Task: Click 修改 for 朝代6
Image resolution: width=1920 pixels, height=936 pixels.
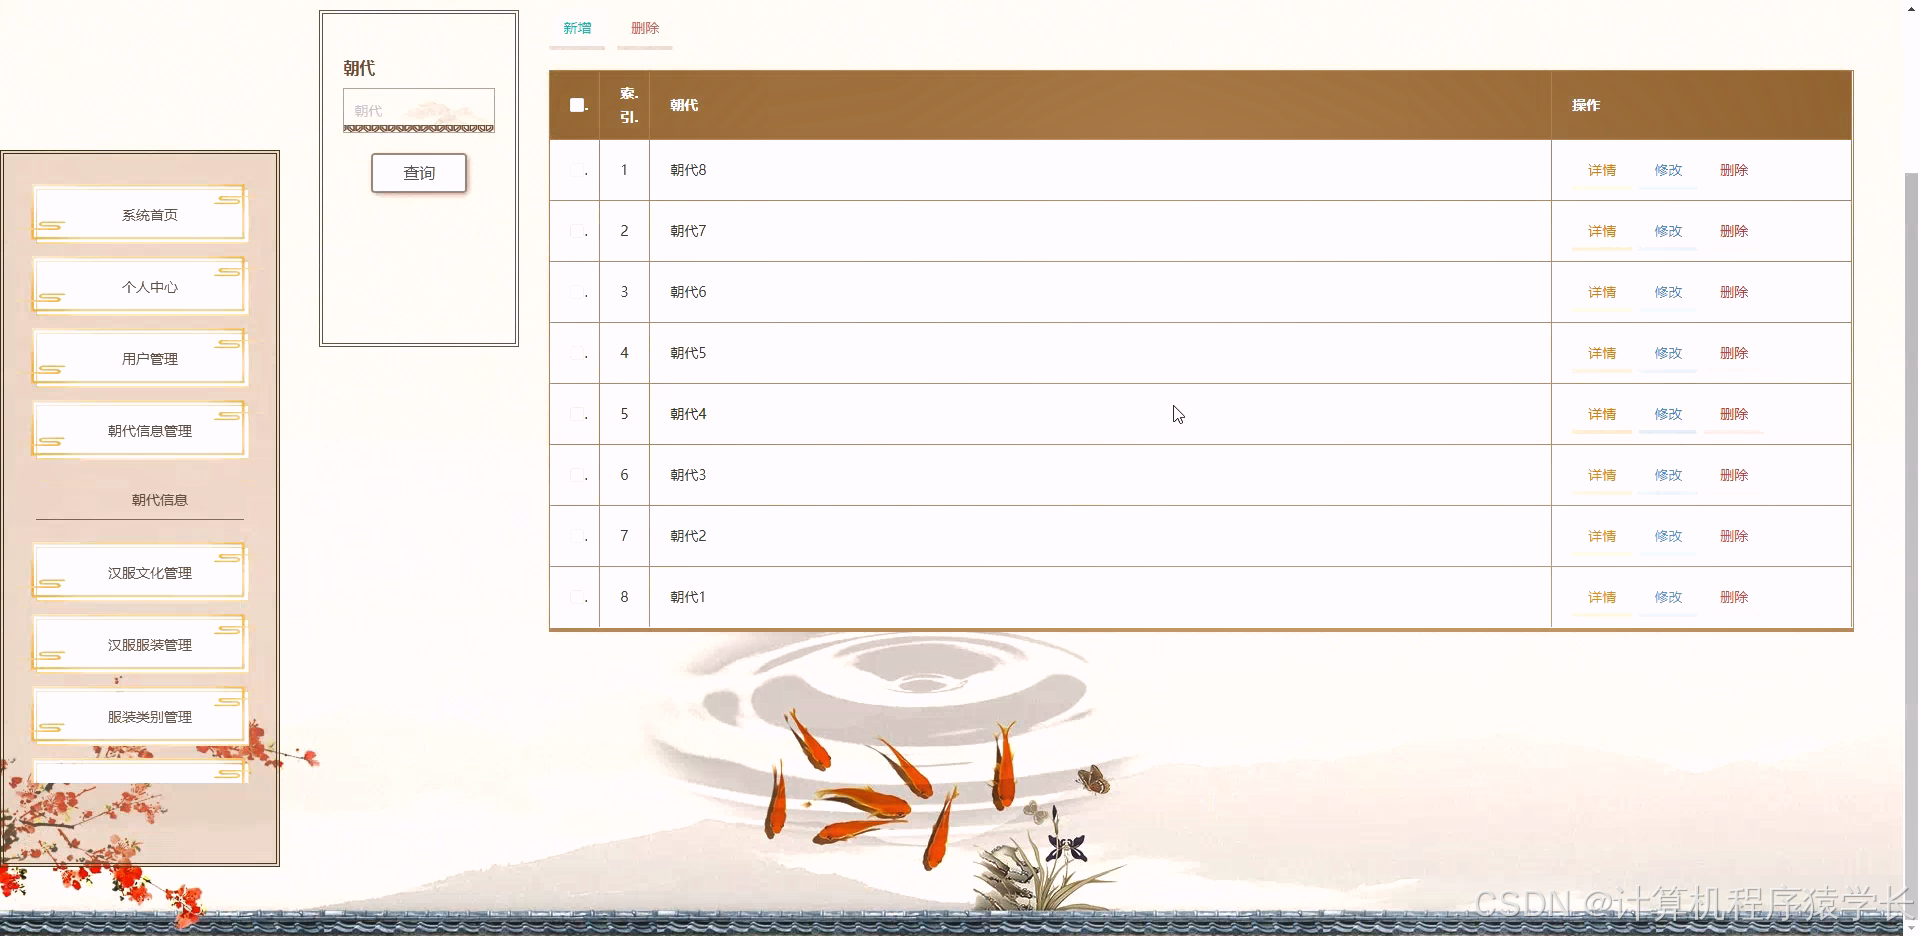Action: pos(1668,292)
